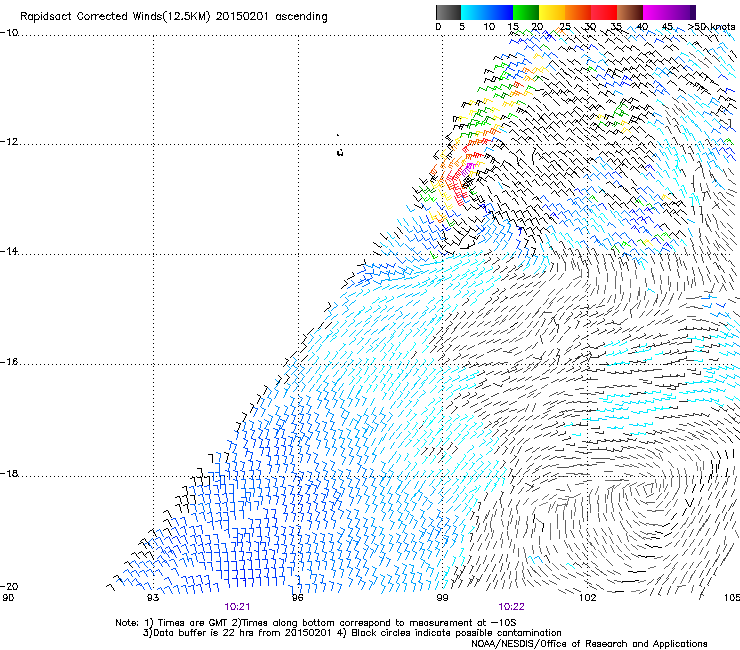Screen dimensions: 740x650
Task: Click the purple '10:21' time label
Action: 237,607
